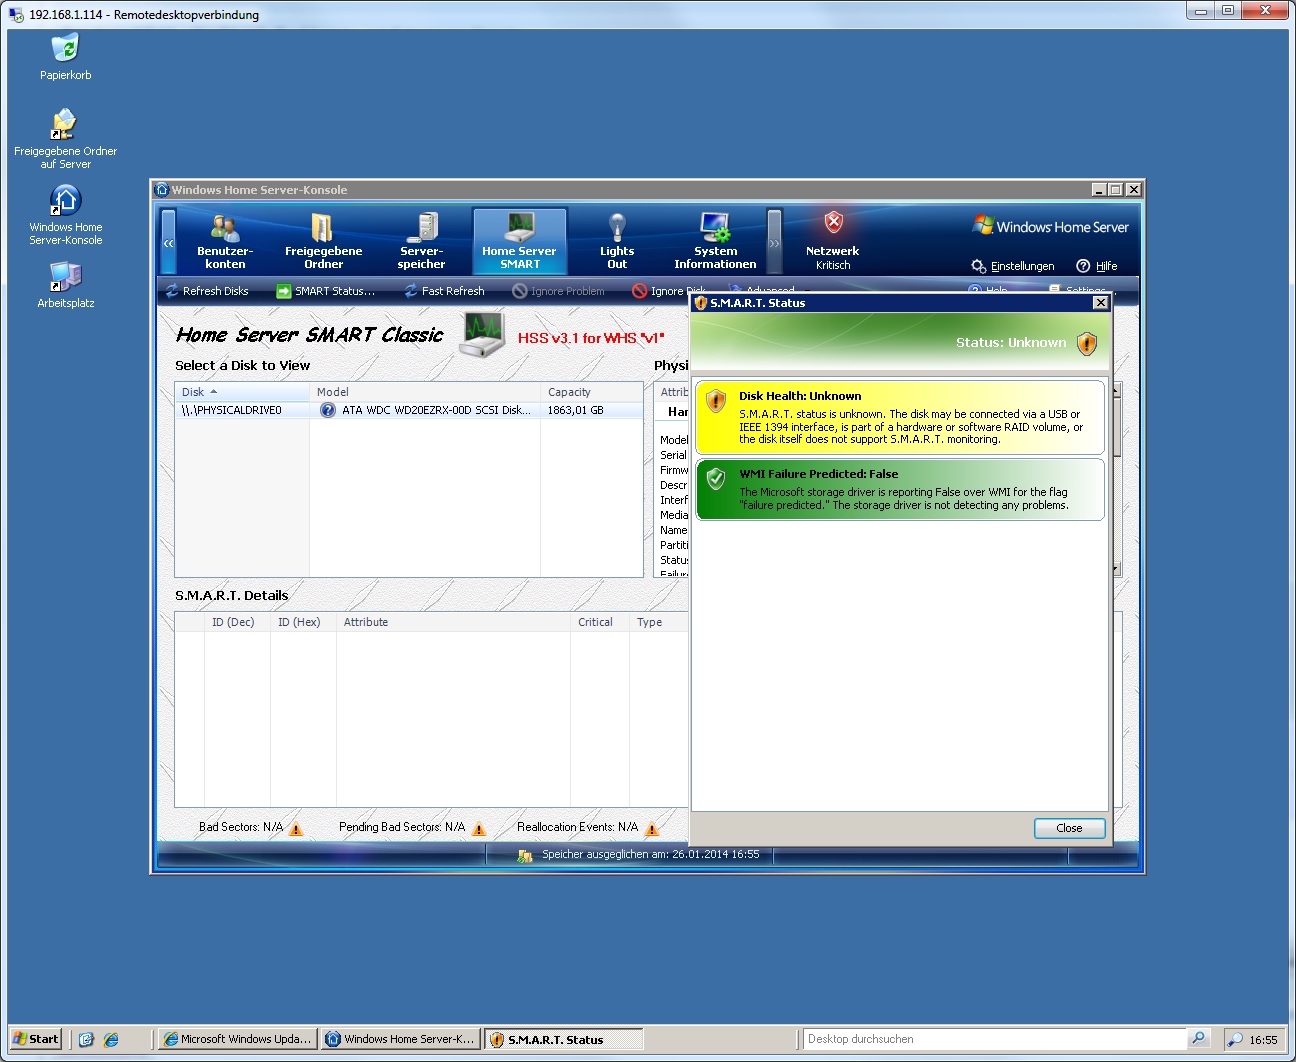The height and width of the screenshot is (1062, 1296).
Task: Click the Ignore Disk toolbar icon
Action: pyautogui.click(x=640, y=291)
